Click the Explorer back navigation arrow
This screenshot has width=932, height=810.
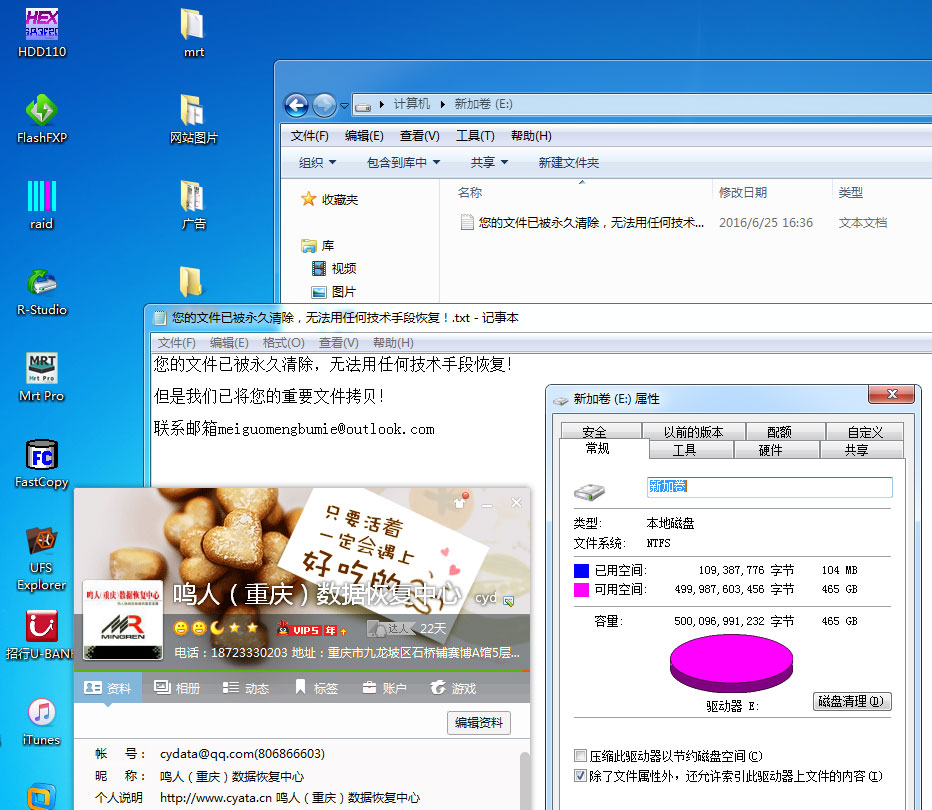(x=296, y=104)
